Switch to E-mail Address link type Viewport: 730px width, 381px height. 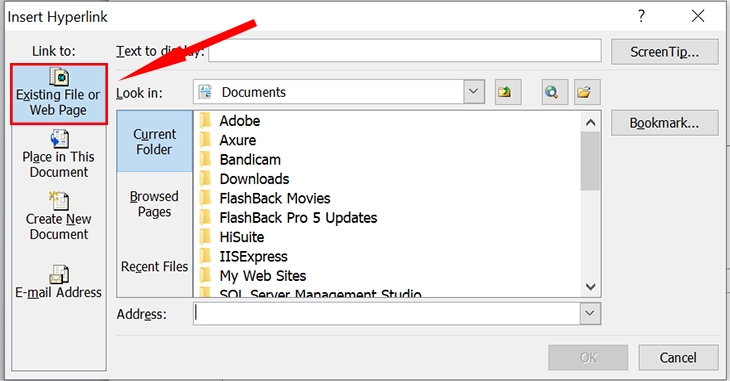(x=59, y=281)
